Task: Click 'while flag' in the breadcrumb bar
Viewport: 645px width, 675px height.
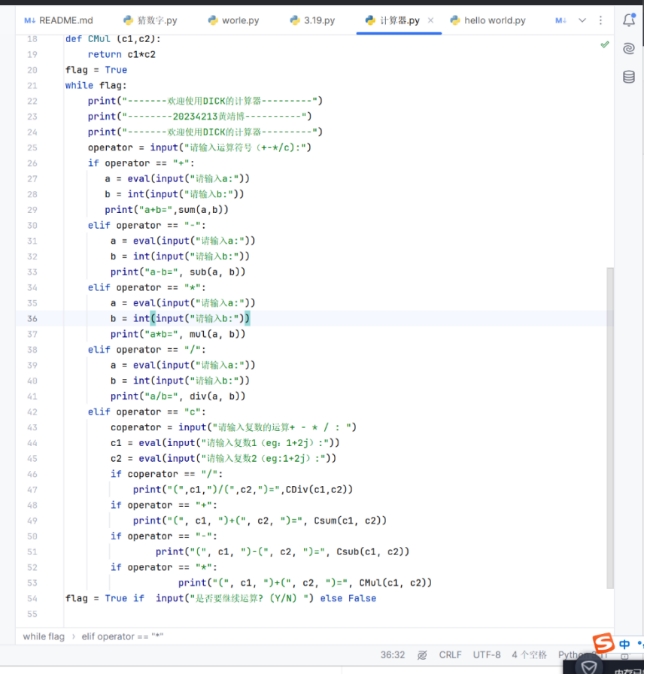Action: pos(43,636)
